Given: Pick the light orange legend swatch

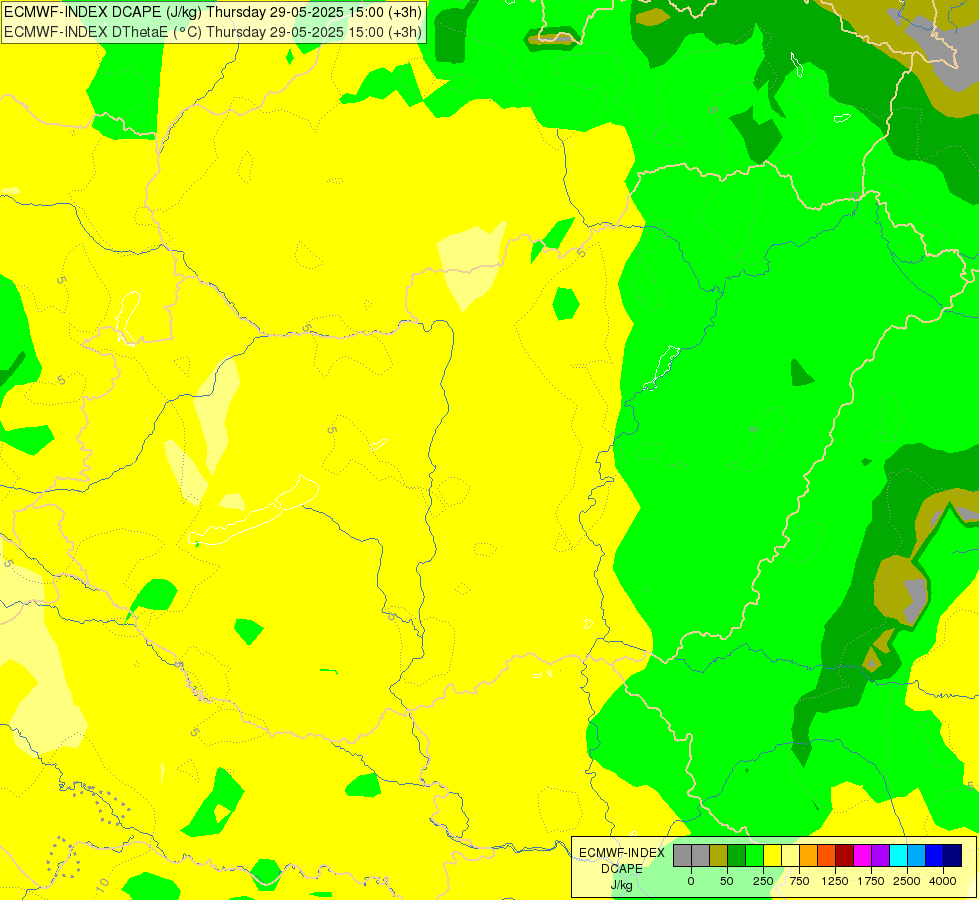Looking at the screenshot, I should click(809, 855).
